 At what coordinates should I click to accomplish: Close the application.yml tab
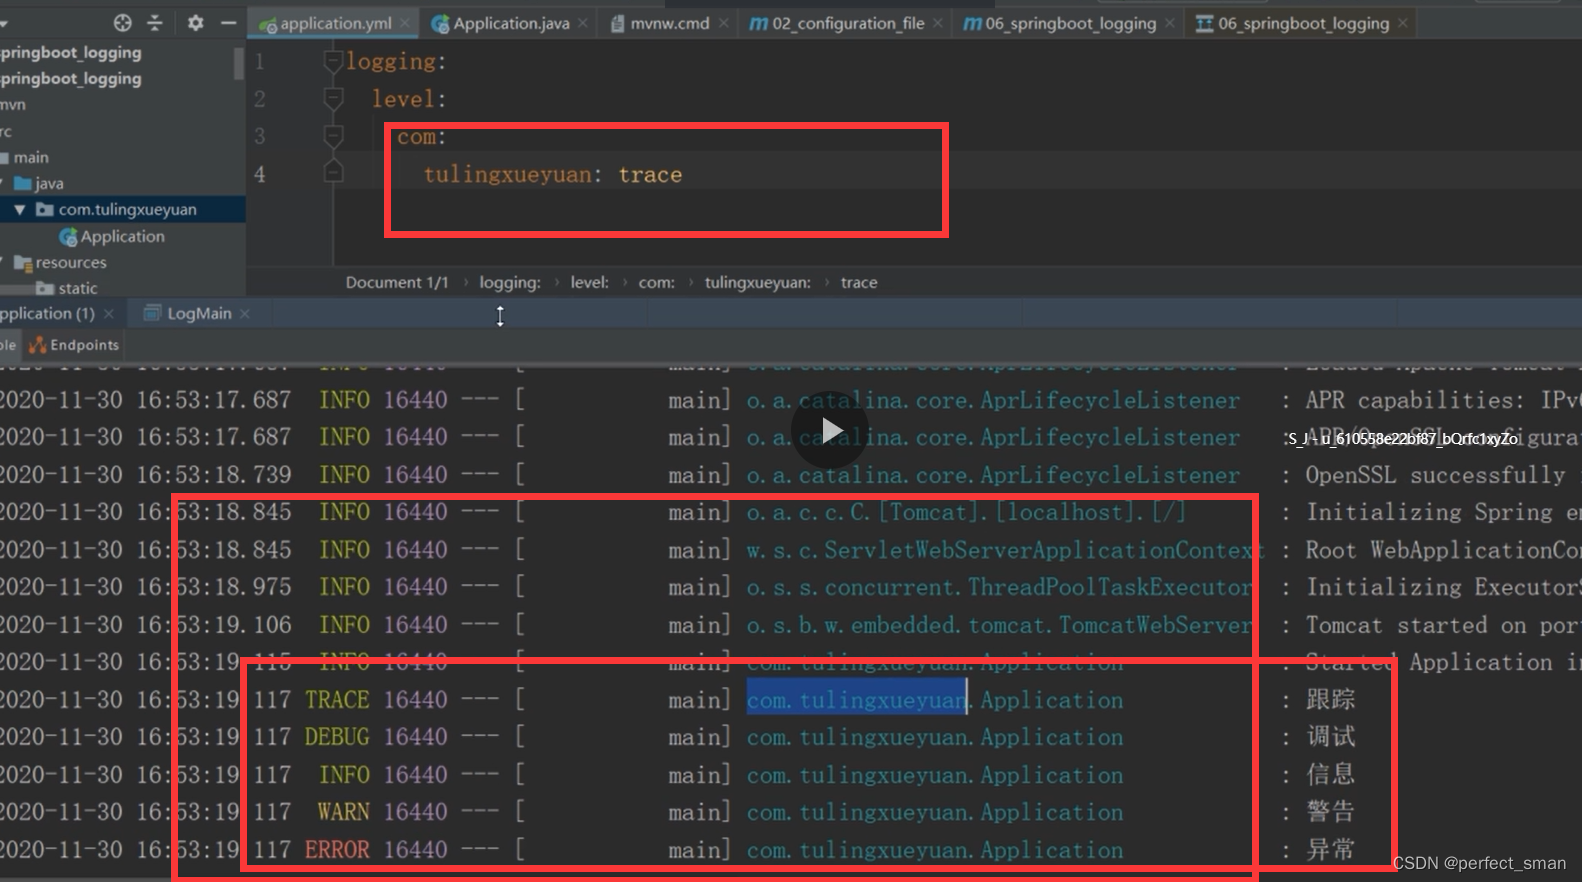[x=405, y=23]
